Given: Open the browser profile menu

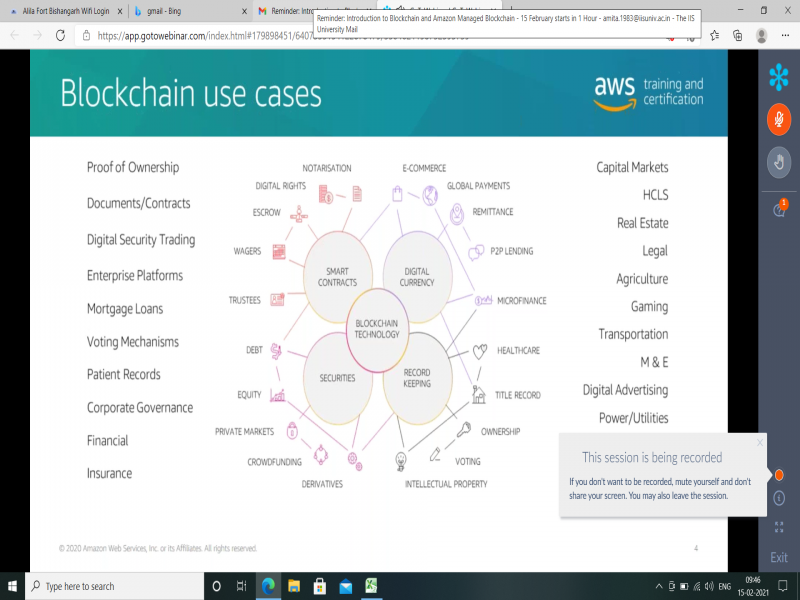Looking at the screenshot, I should pyautogui.click(x=761, y=35).
